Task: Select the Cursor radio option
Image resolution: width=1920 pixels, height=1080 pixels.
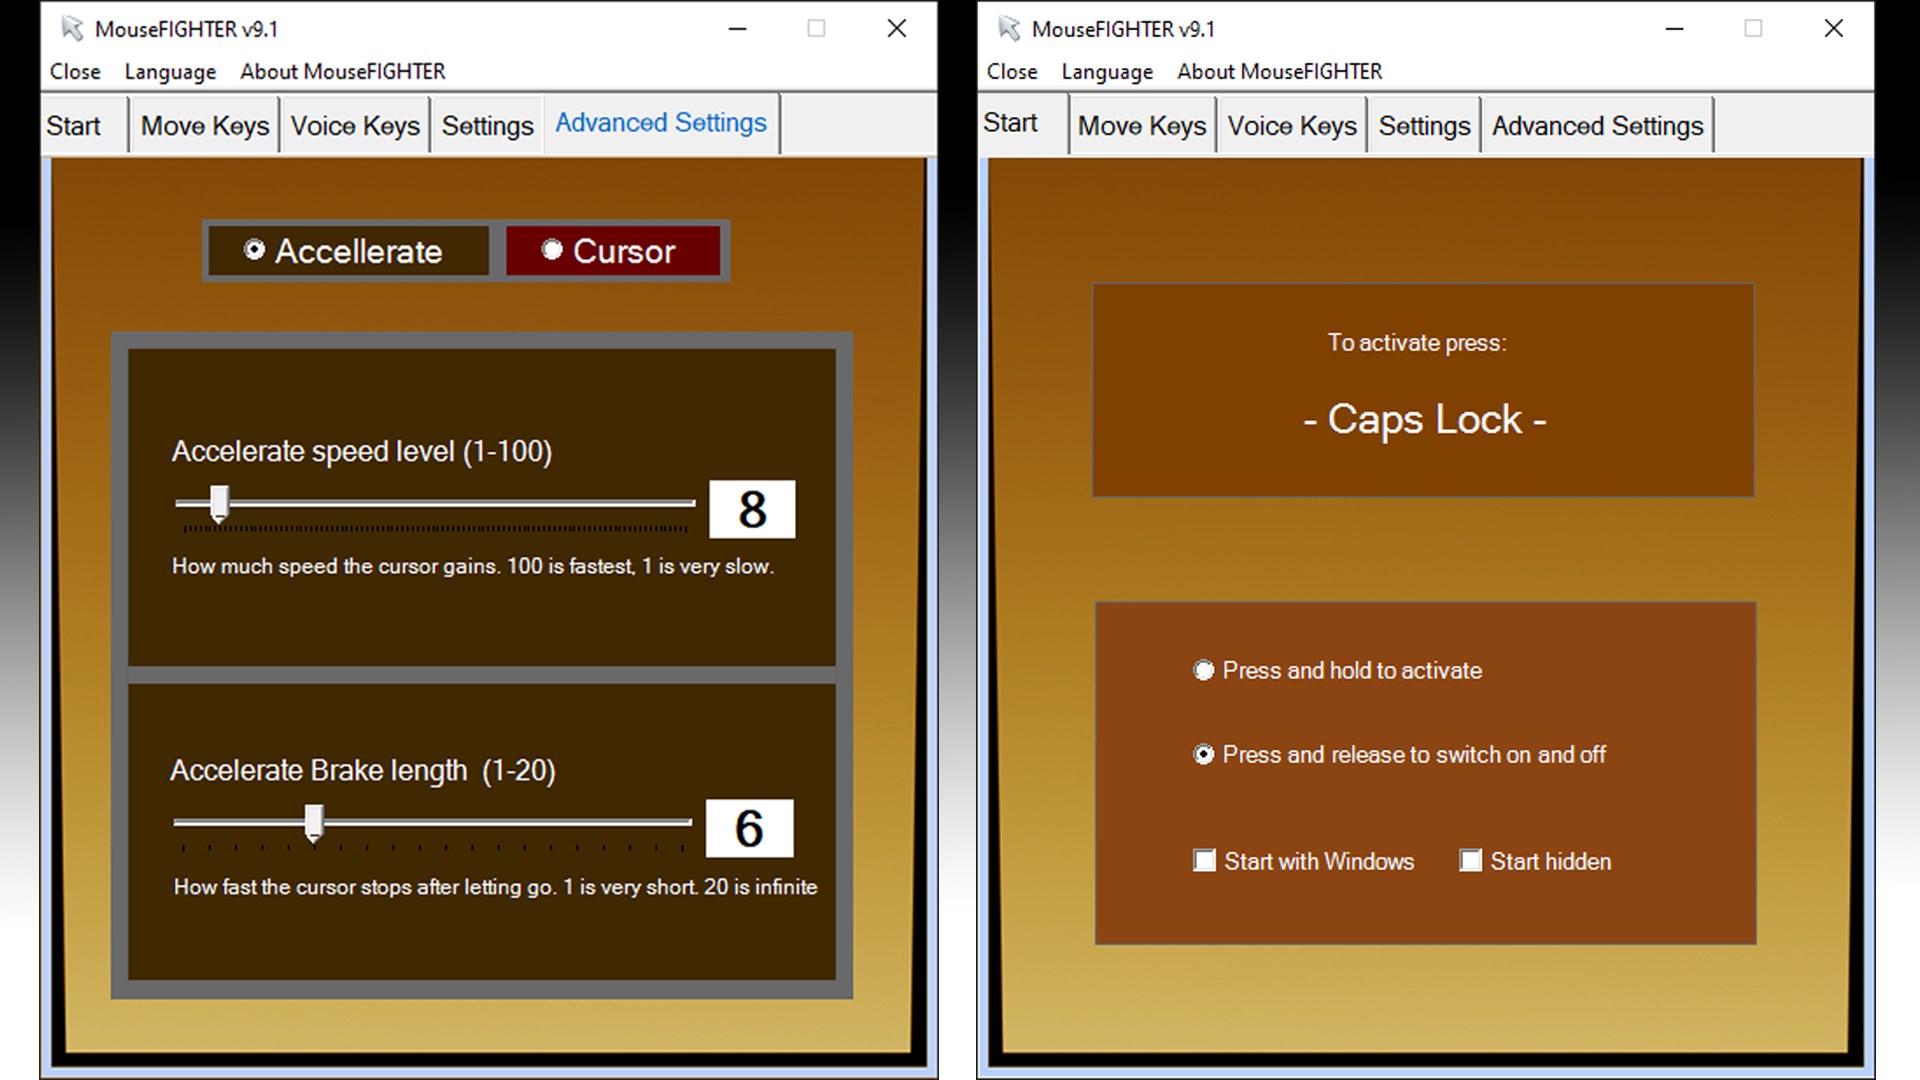Action: (552, 250)
